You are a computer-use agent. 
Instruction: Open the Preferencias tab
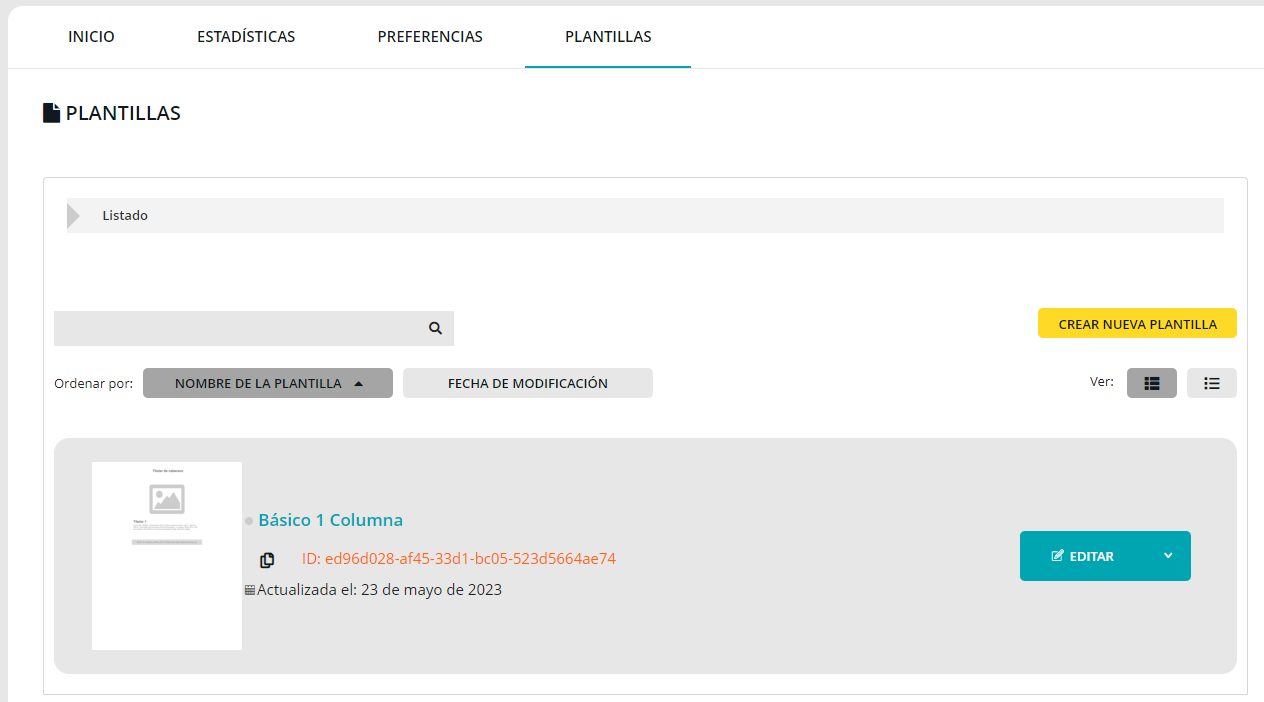point(430,37)
